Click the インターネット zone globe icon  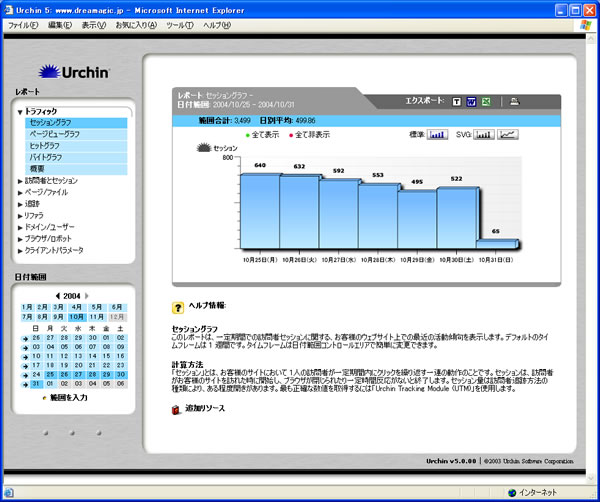coord(512,493)
